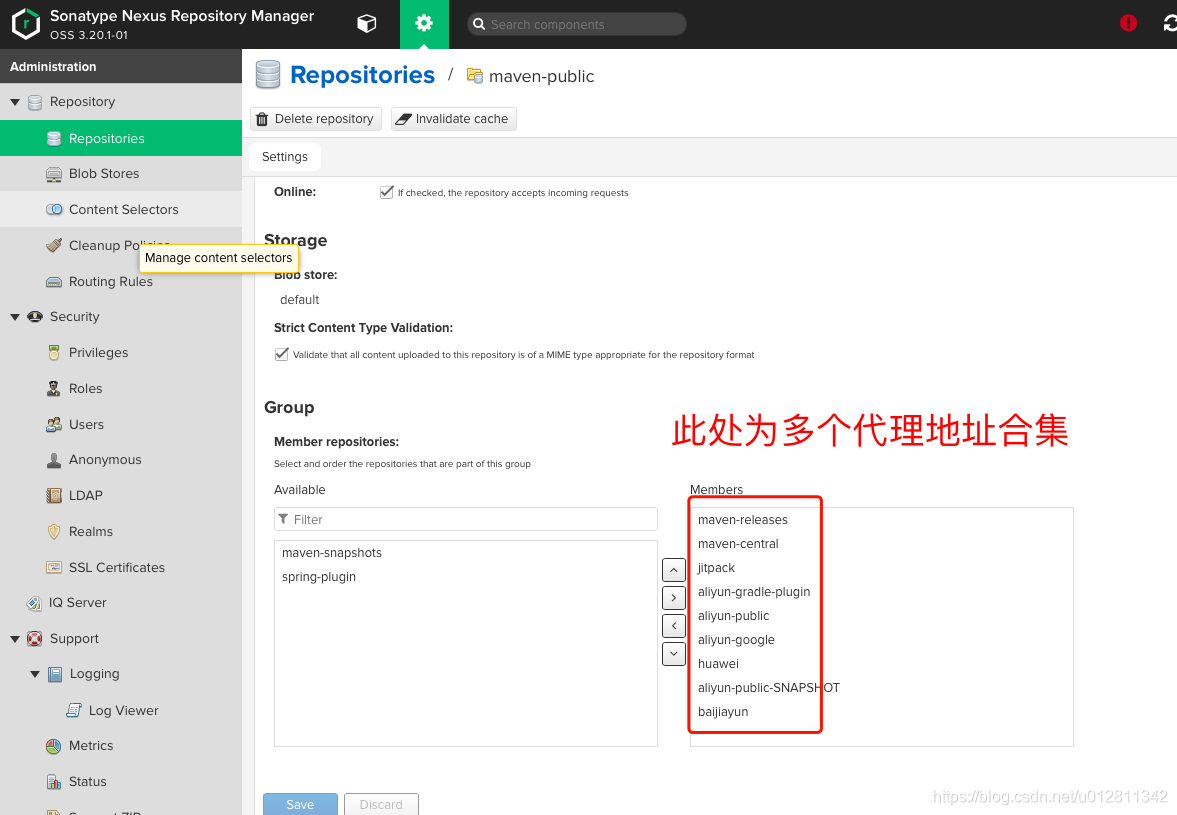1177x815 pixels.
Task: Click the Security hat icon
Action: click(x=35, y=317)
